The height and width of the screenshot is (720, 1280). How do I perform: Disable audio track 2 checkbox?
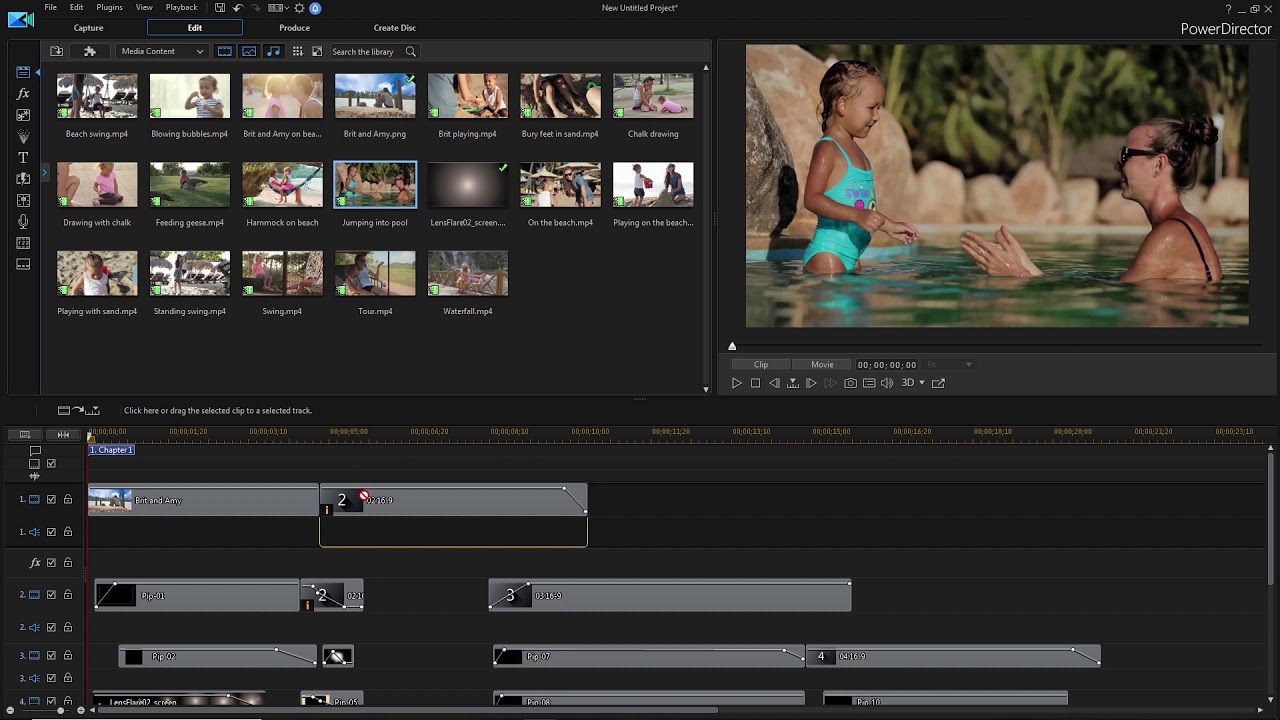[x=51, y=627]
